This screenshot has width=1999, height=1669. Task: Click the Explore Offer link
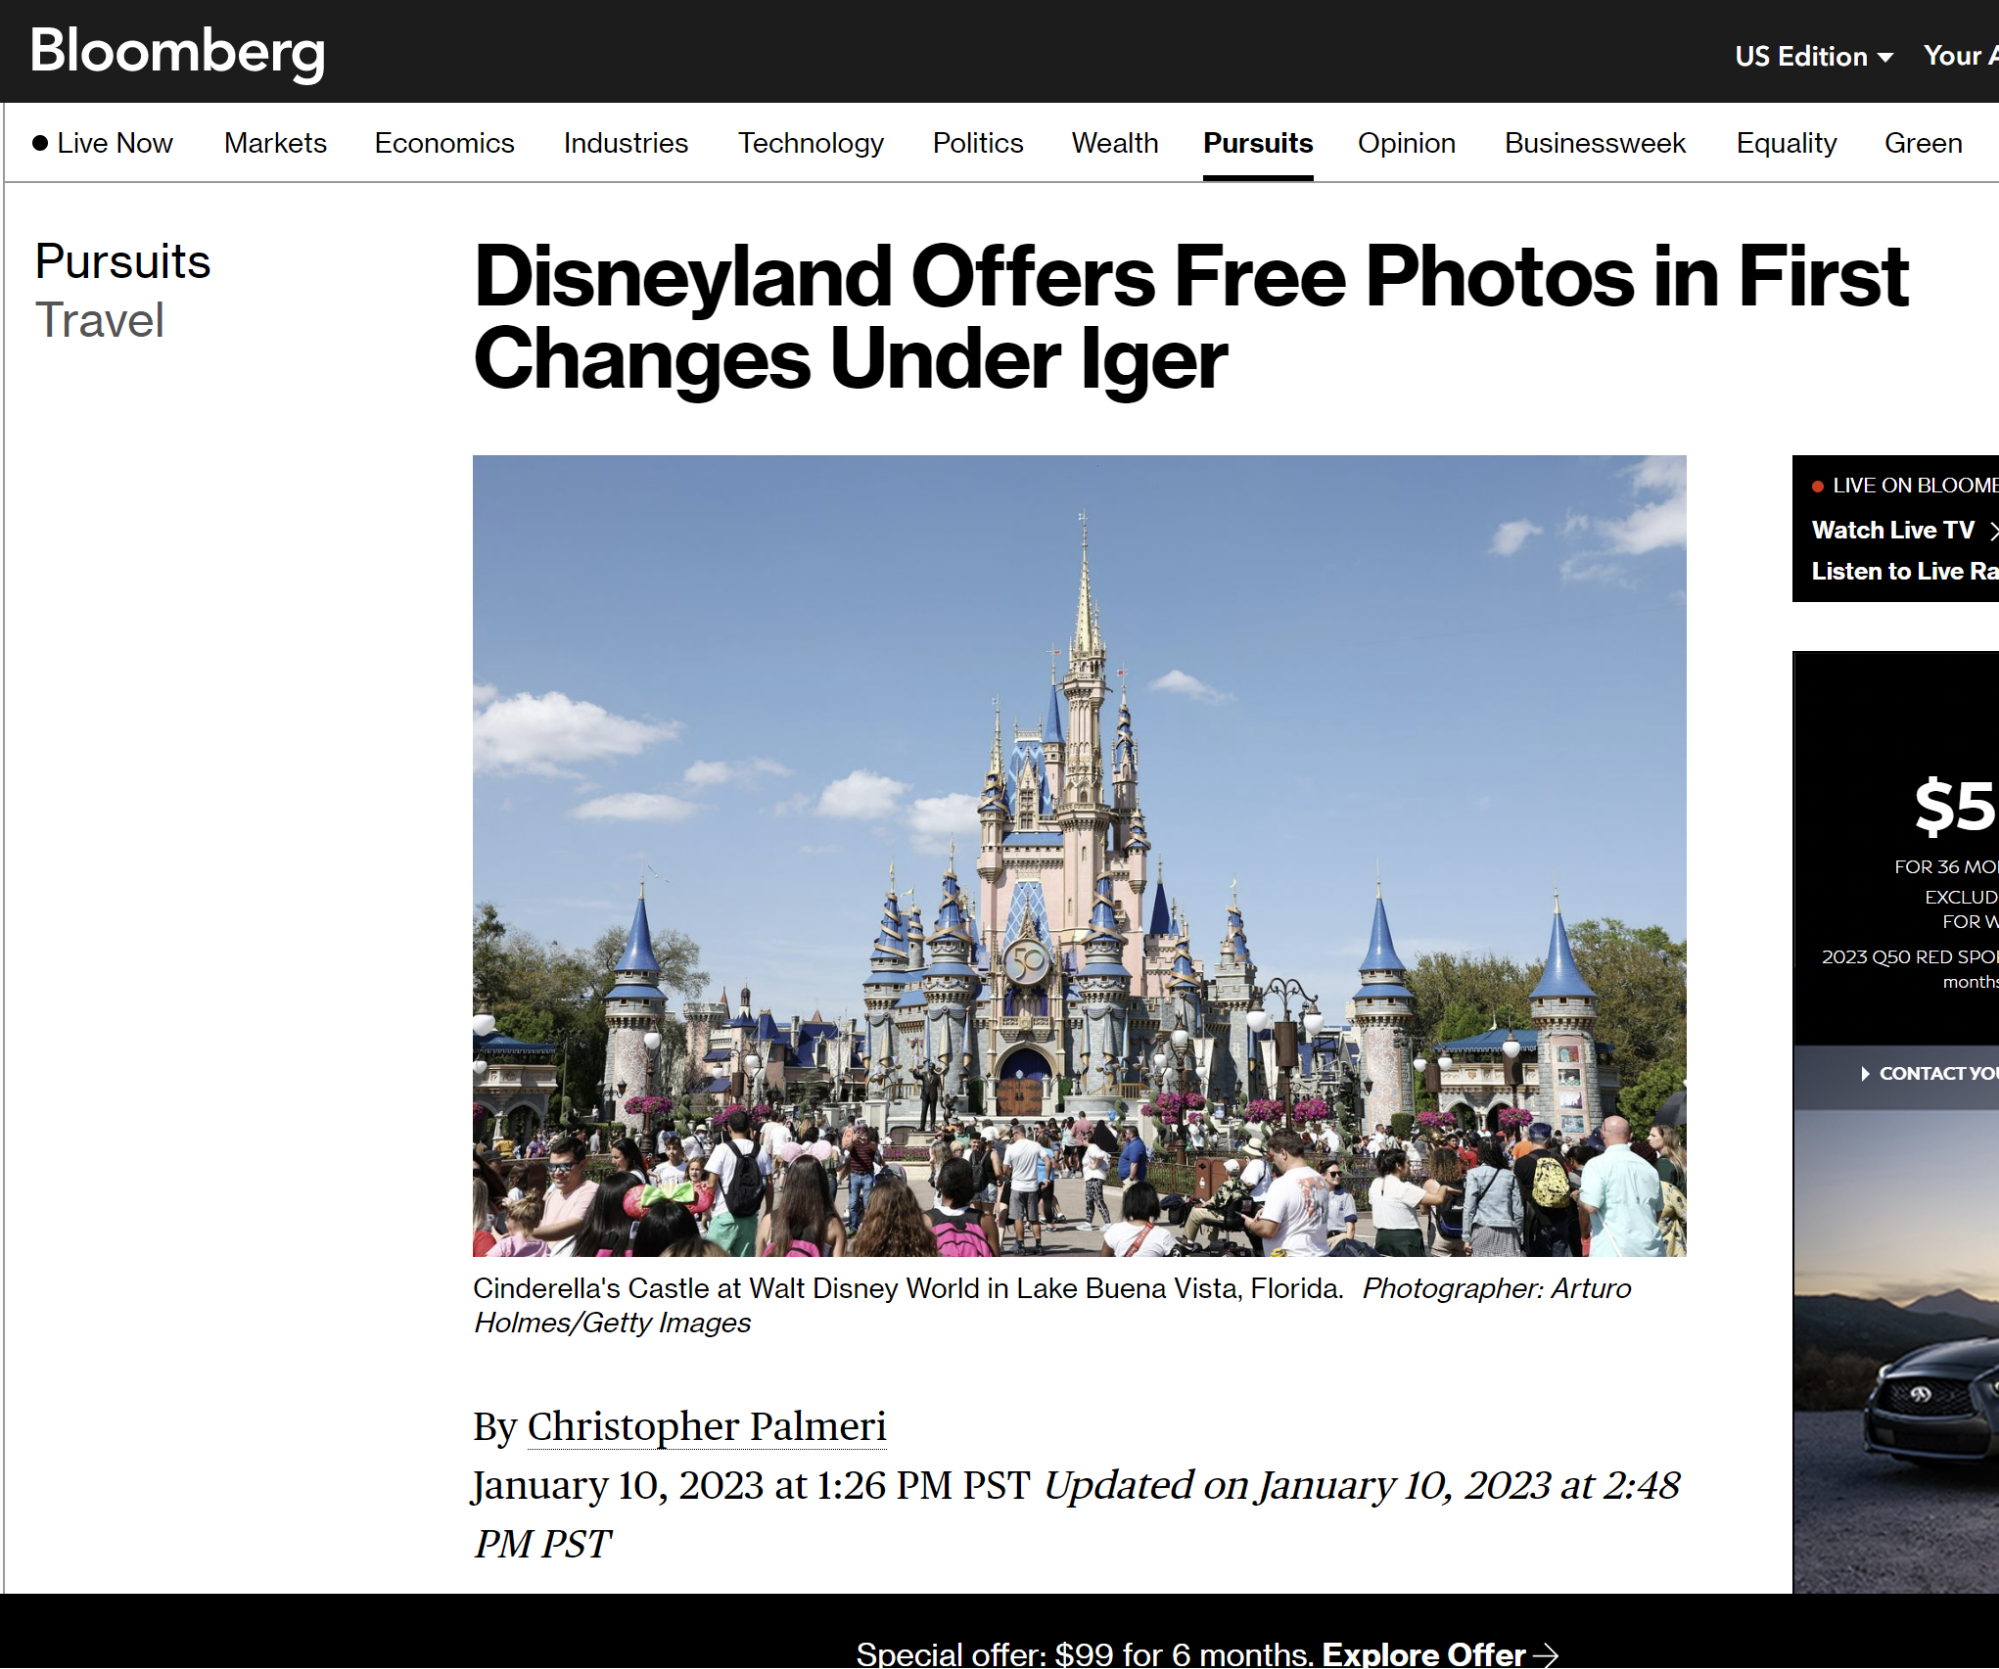point(1423,1654)
